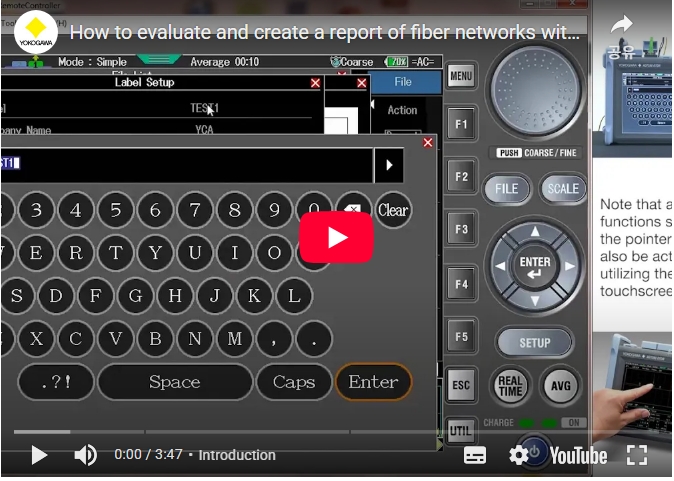Click the SCALE button
The width and height of the screenshot is (674, 481).
click(x=563, y=188)
